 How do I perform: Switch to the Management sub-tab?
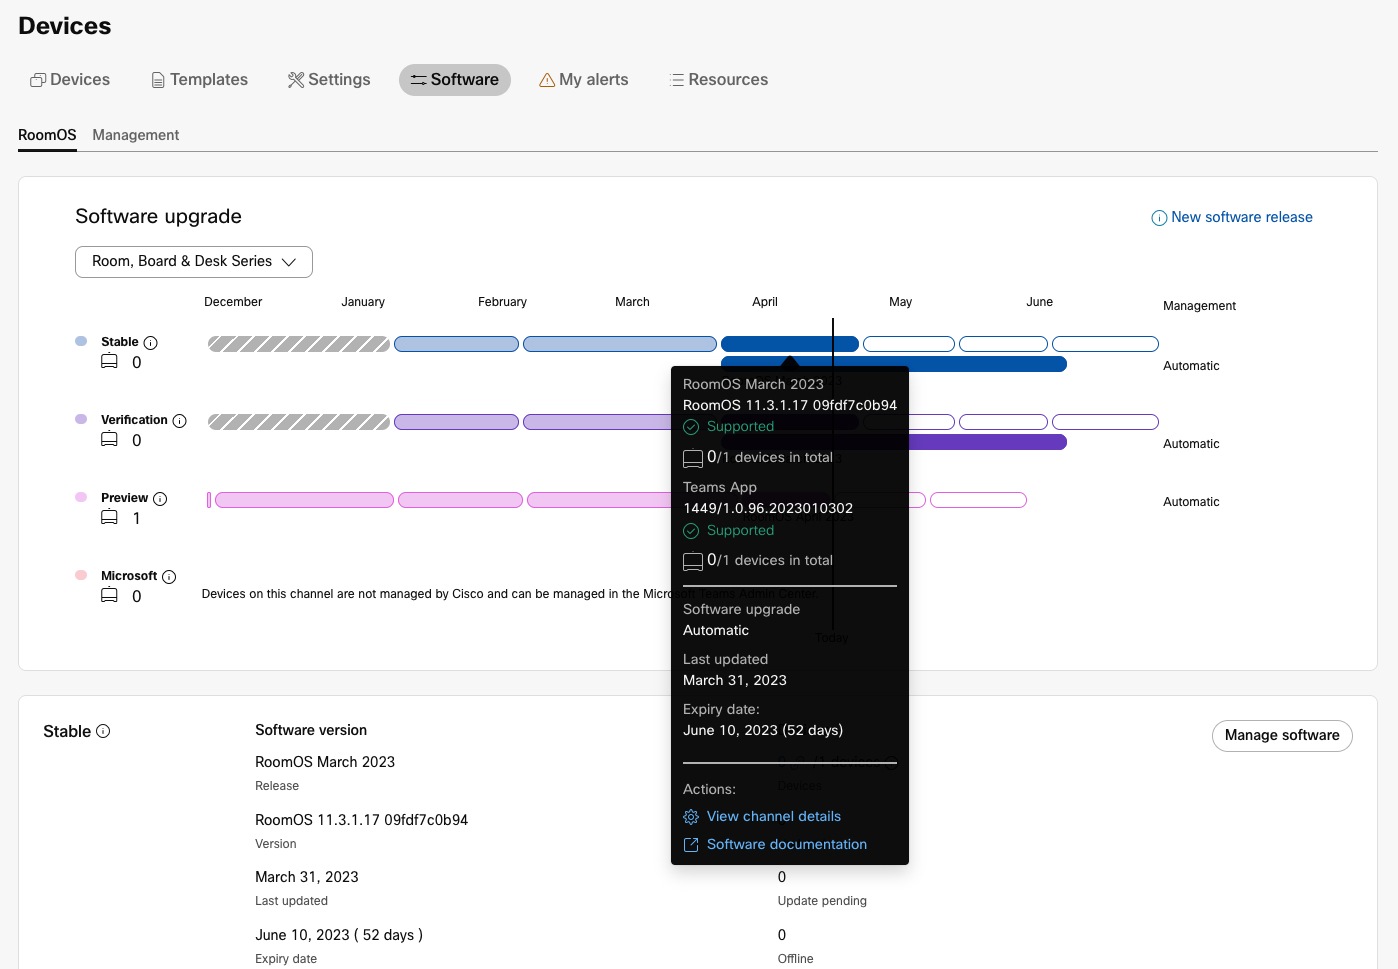[x=136, y=135]
